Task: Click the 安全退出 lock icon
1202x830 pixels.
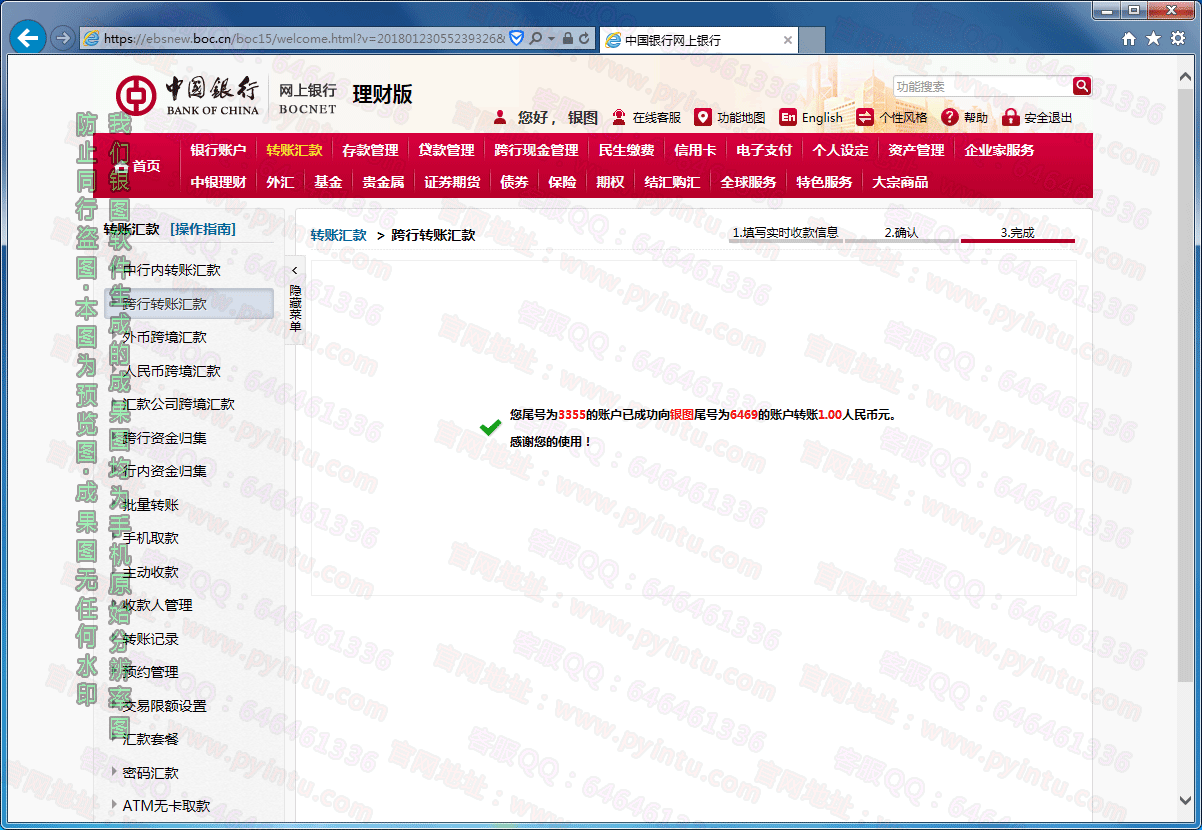Action: tap(1010, 117)
